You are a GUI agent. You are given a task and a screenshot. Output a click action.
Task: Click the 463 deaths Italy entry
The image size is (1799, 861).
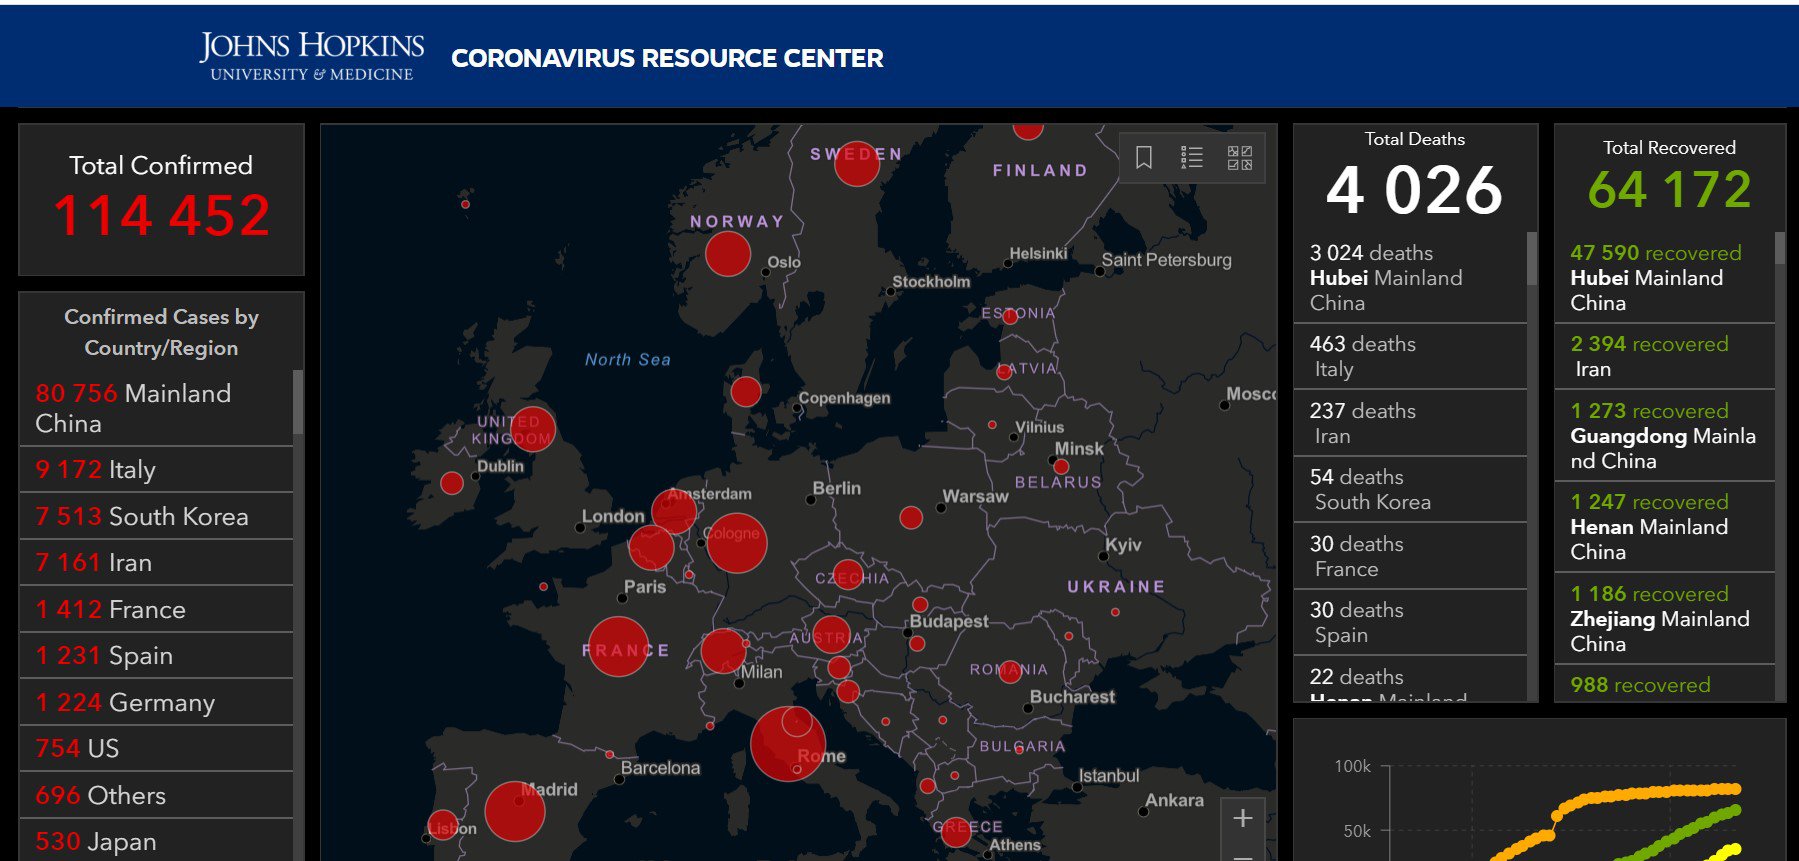click(x=1410, y=356)
